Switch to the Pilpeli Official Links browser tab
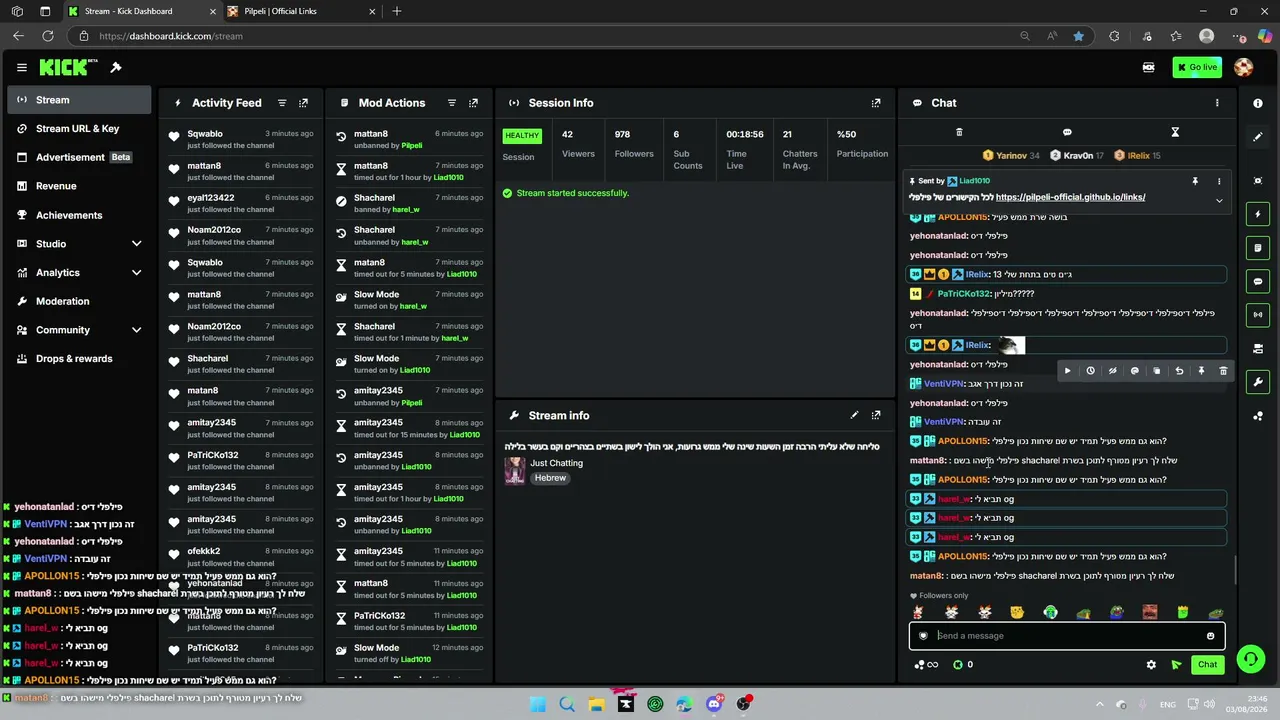The width and height of the screenshot is (1280, 720). point(300,11)
